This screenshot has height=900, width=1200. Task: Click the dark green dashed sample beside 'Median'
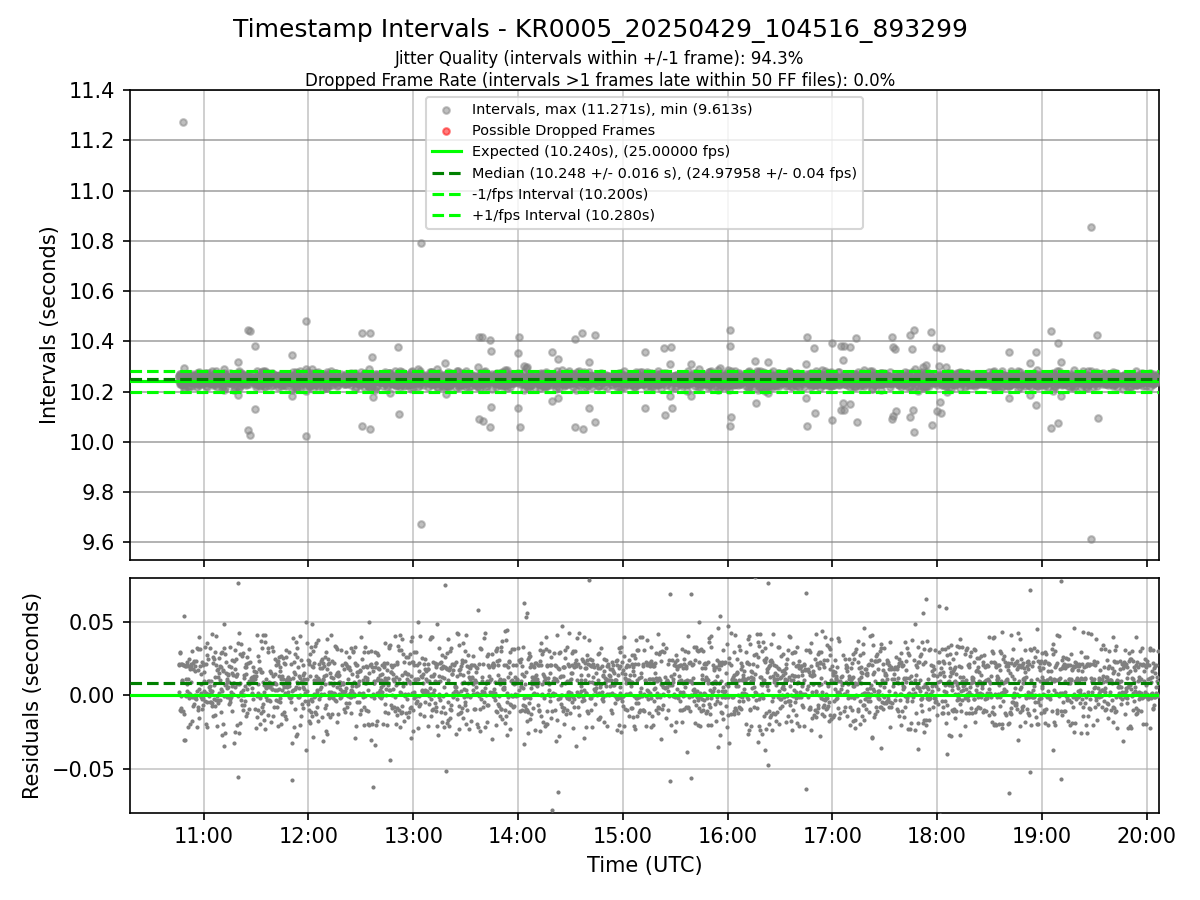[447, 173]
